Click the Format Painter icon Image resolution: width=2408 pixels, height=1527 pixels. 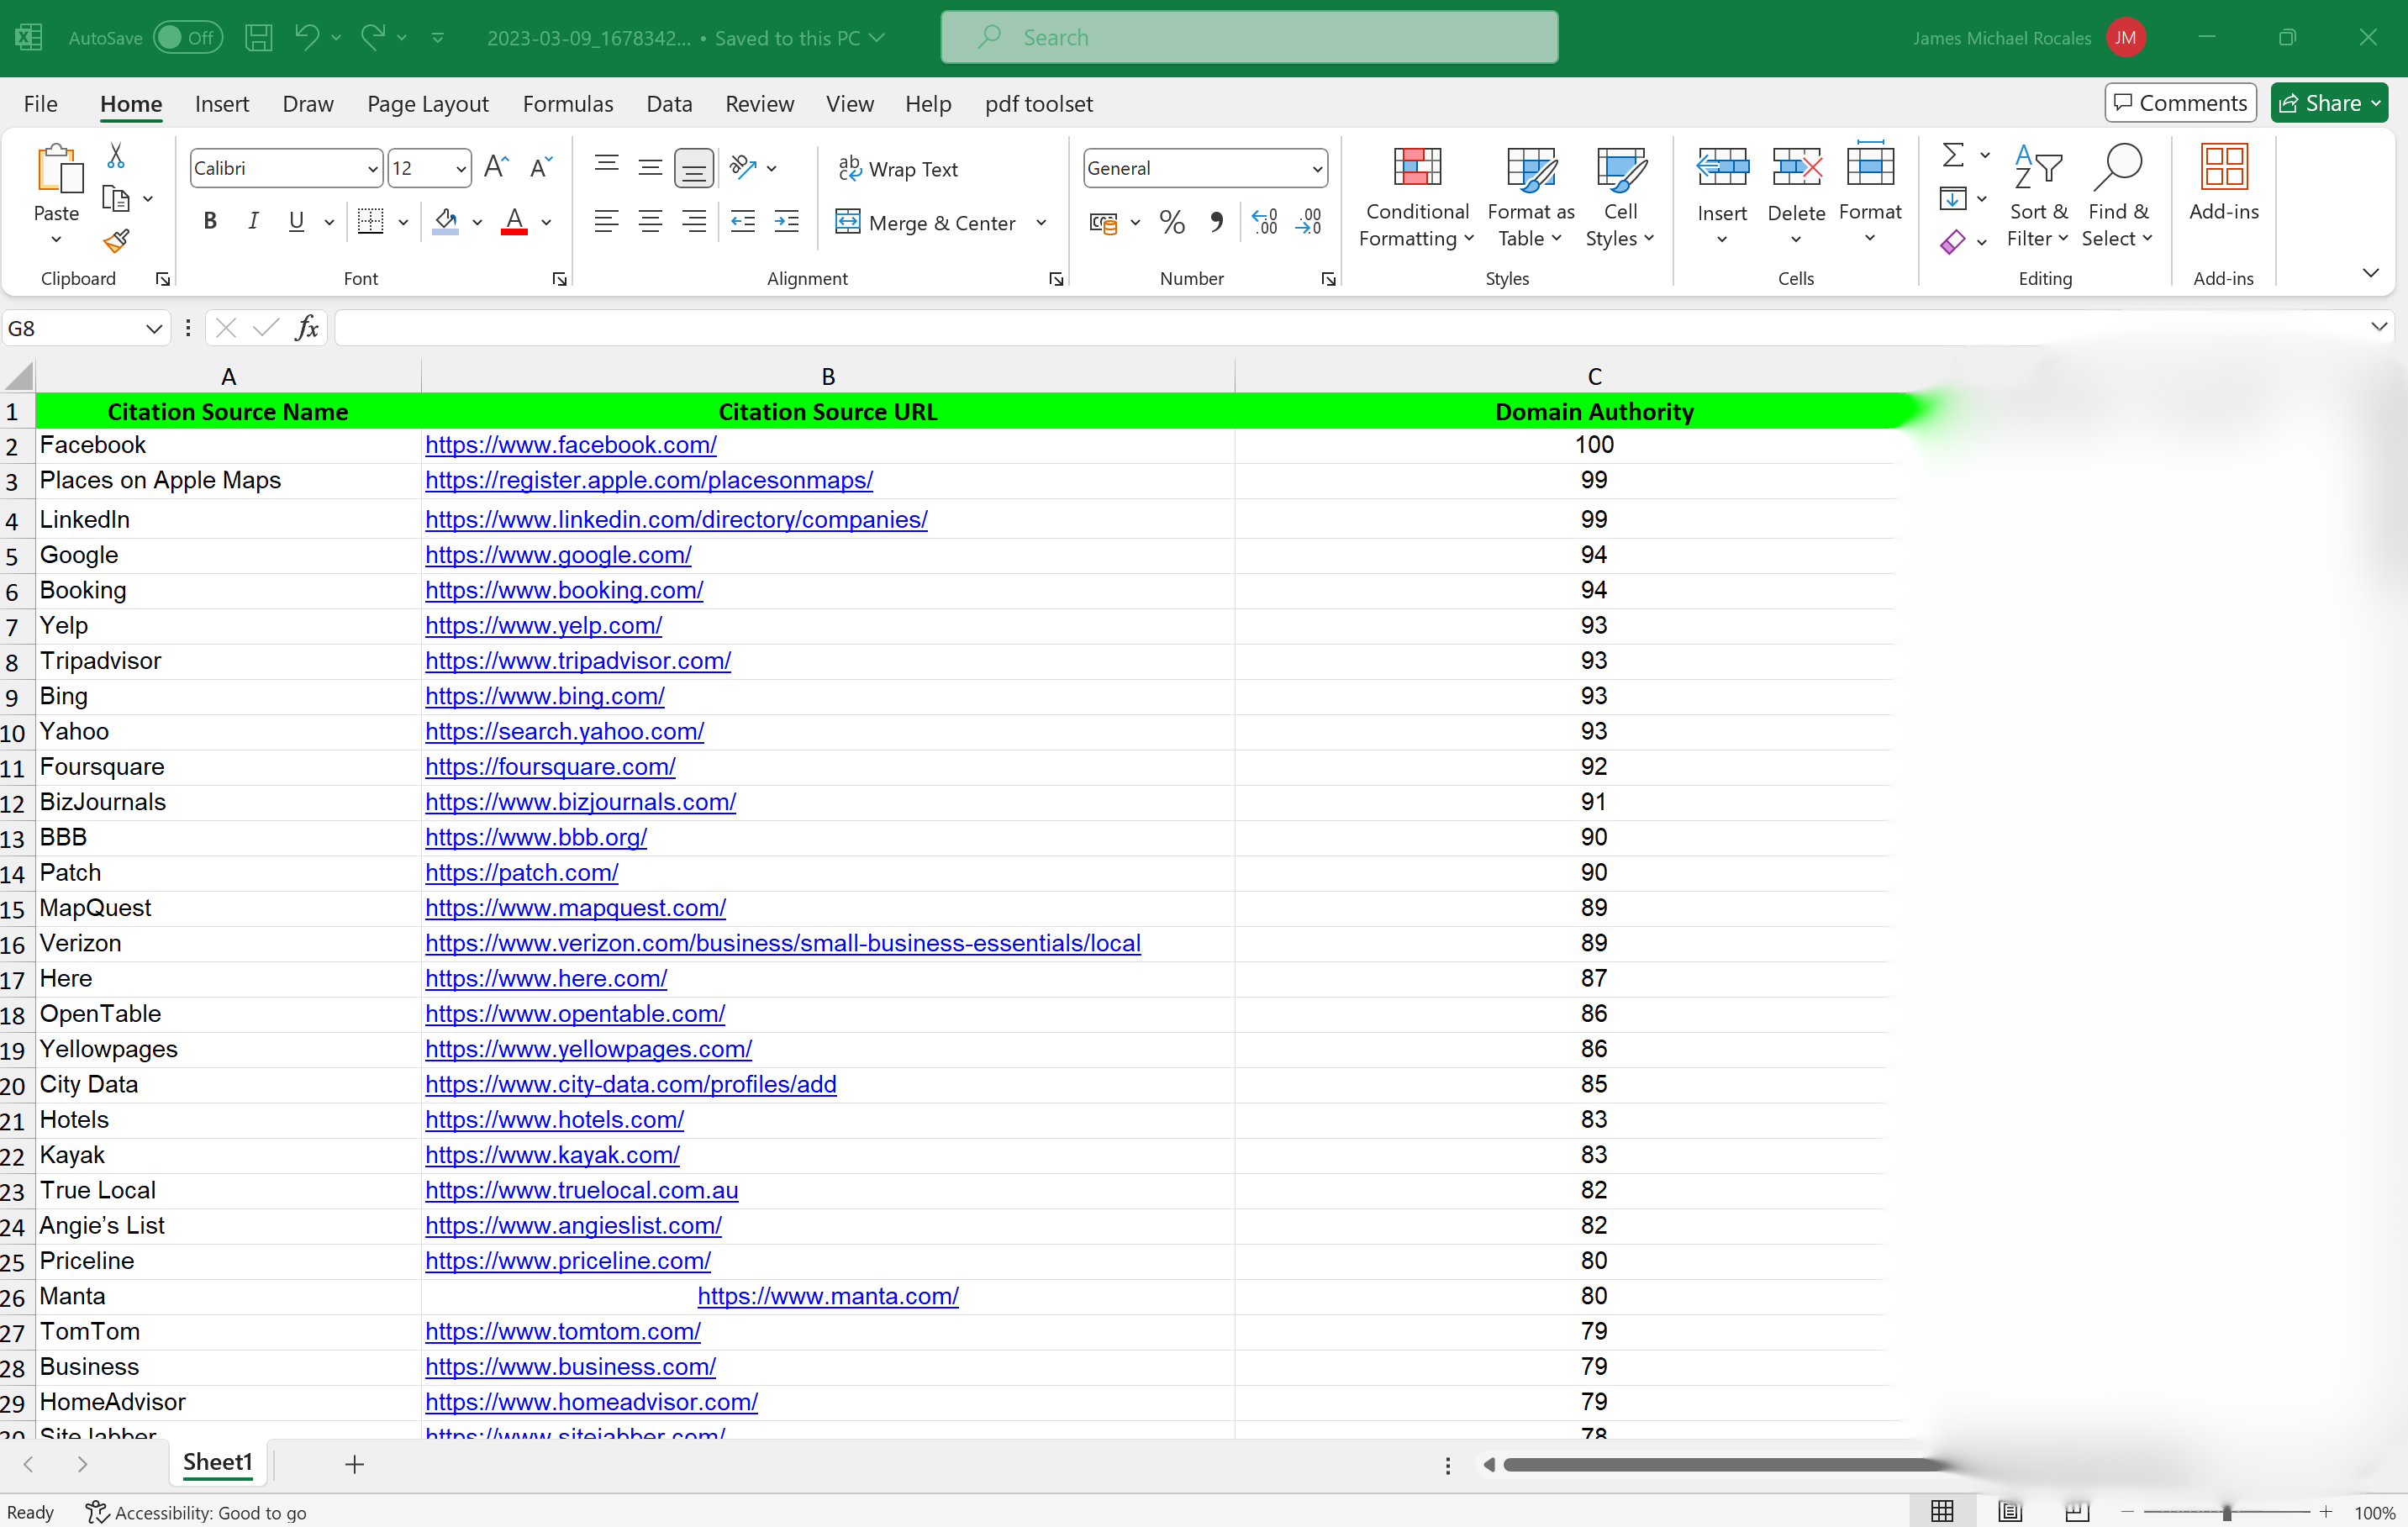pyautogui.click(x=116, y=241)
